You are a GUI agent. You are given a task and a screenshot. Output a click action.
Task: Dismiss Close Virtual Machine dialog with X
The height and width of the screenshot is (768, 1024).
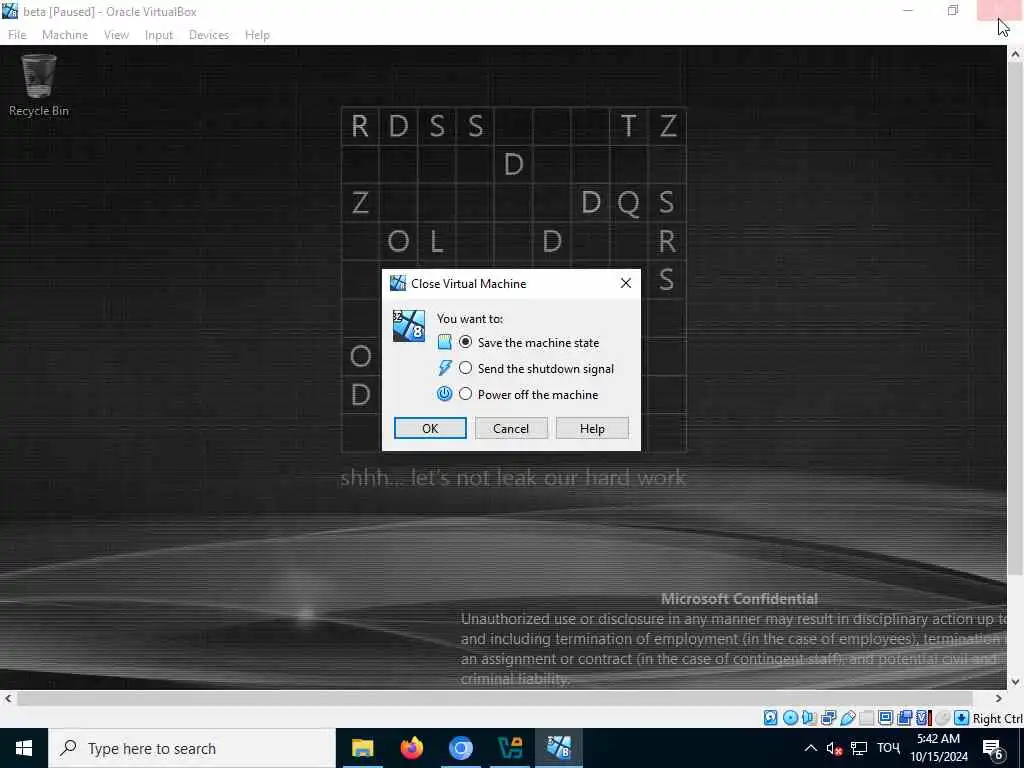[626, 283]
